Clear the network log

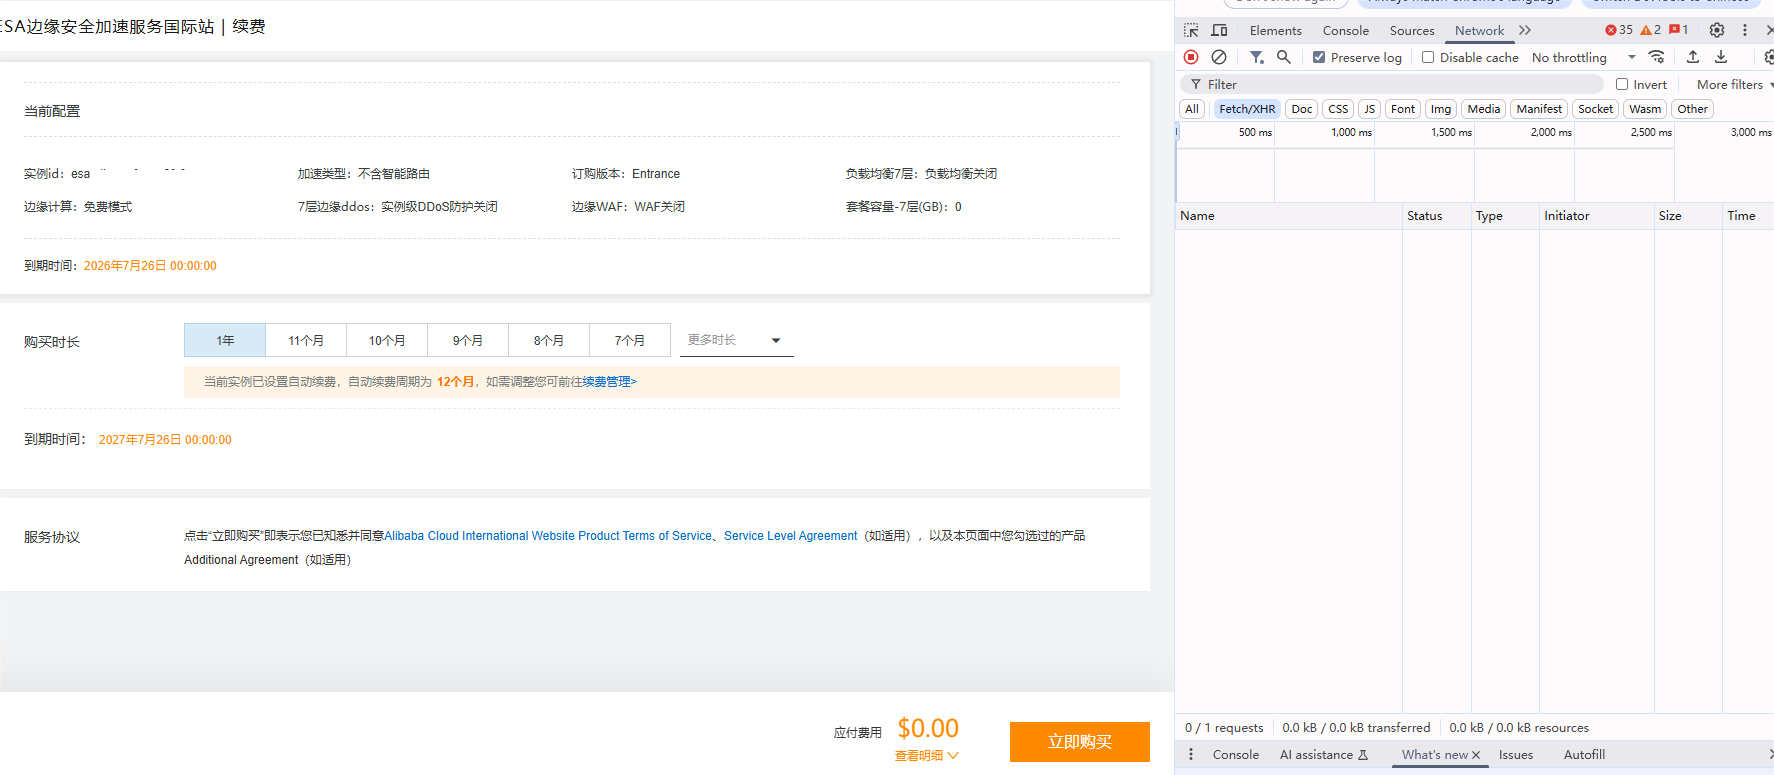[x=1219, y=57]
